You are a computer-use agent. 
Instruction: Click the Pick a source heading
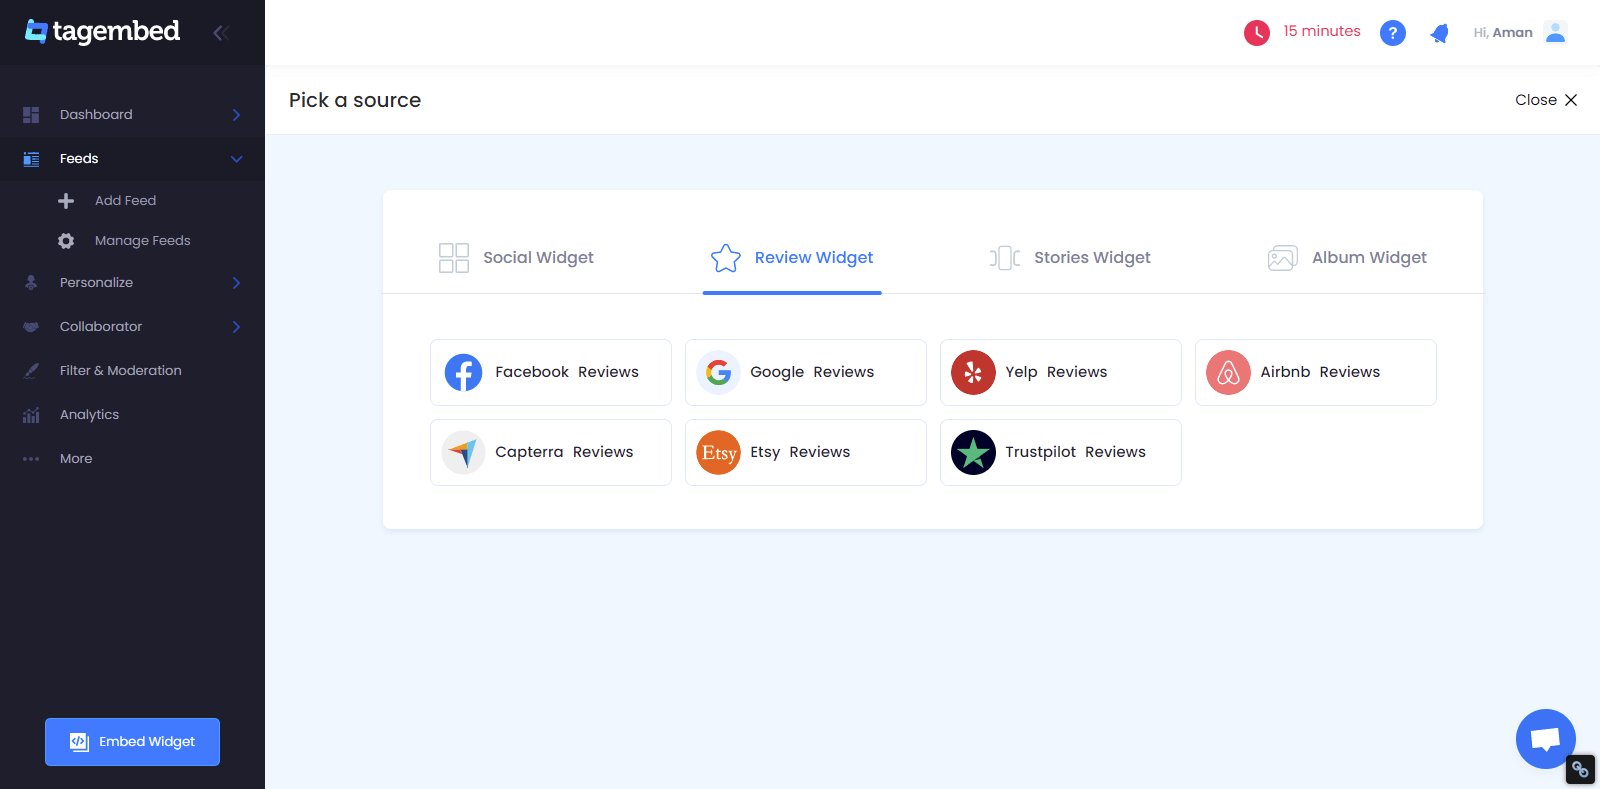355,100
